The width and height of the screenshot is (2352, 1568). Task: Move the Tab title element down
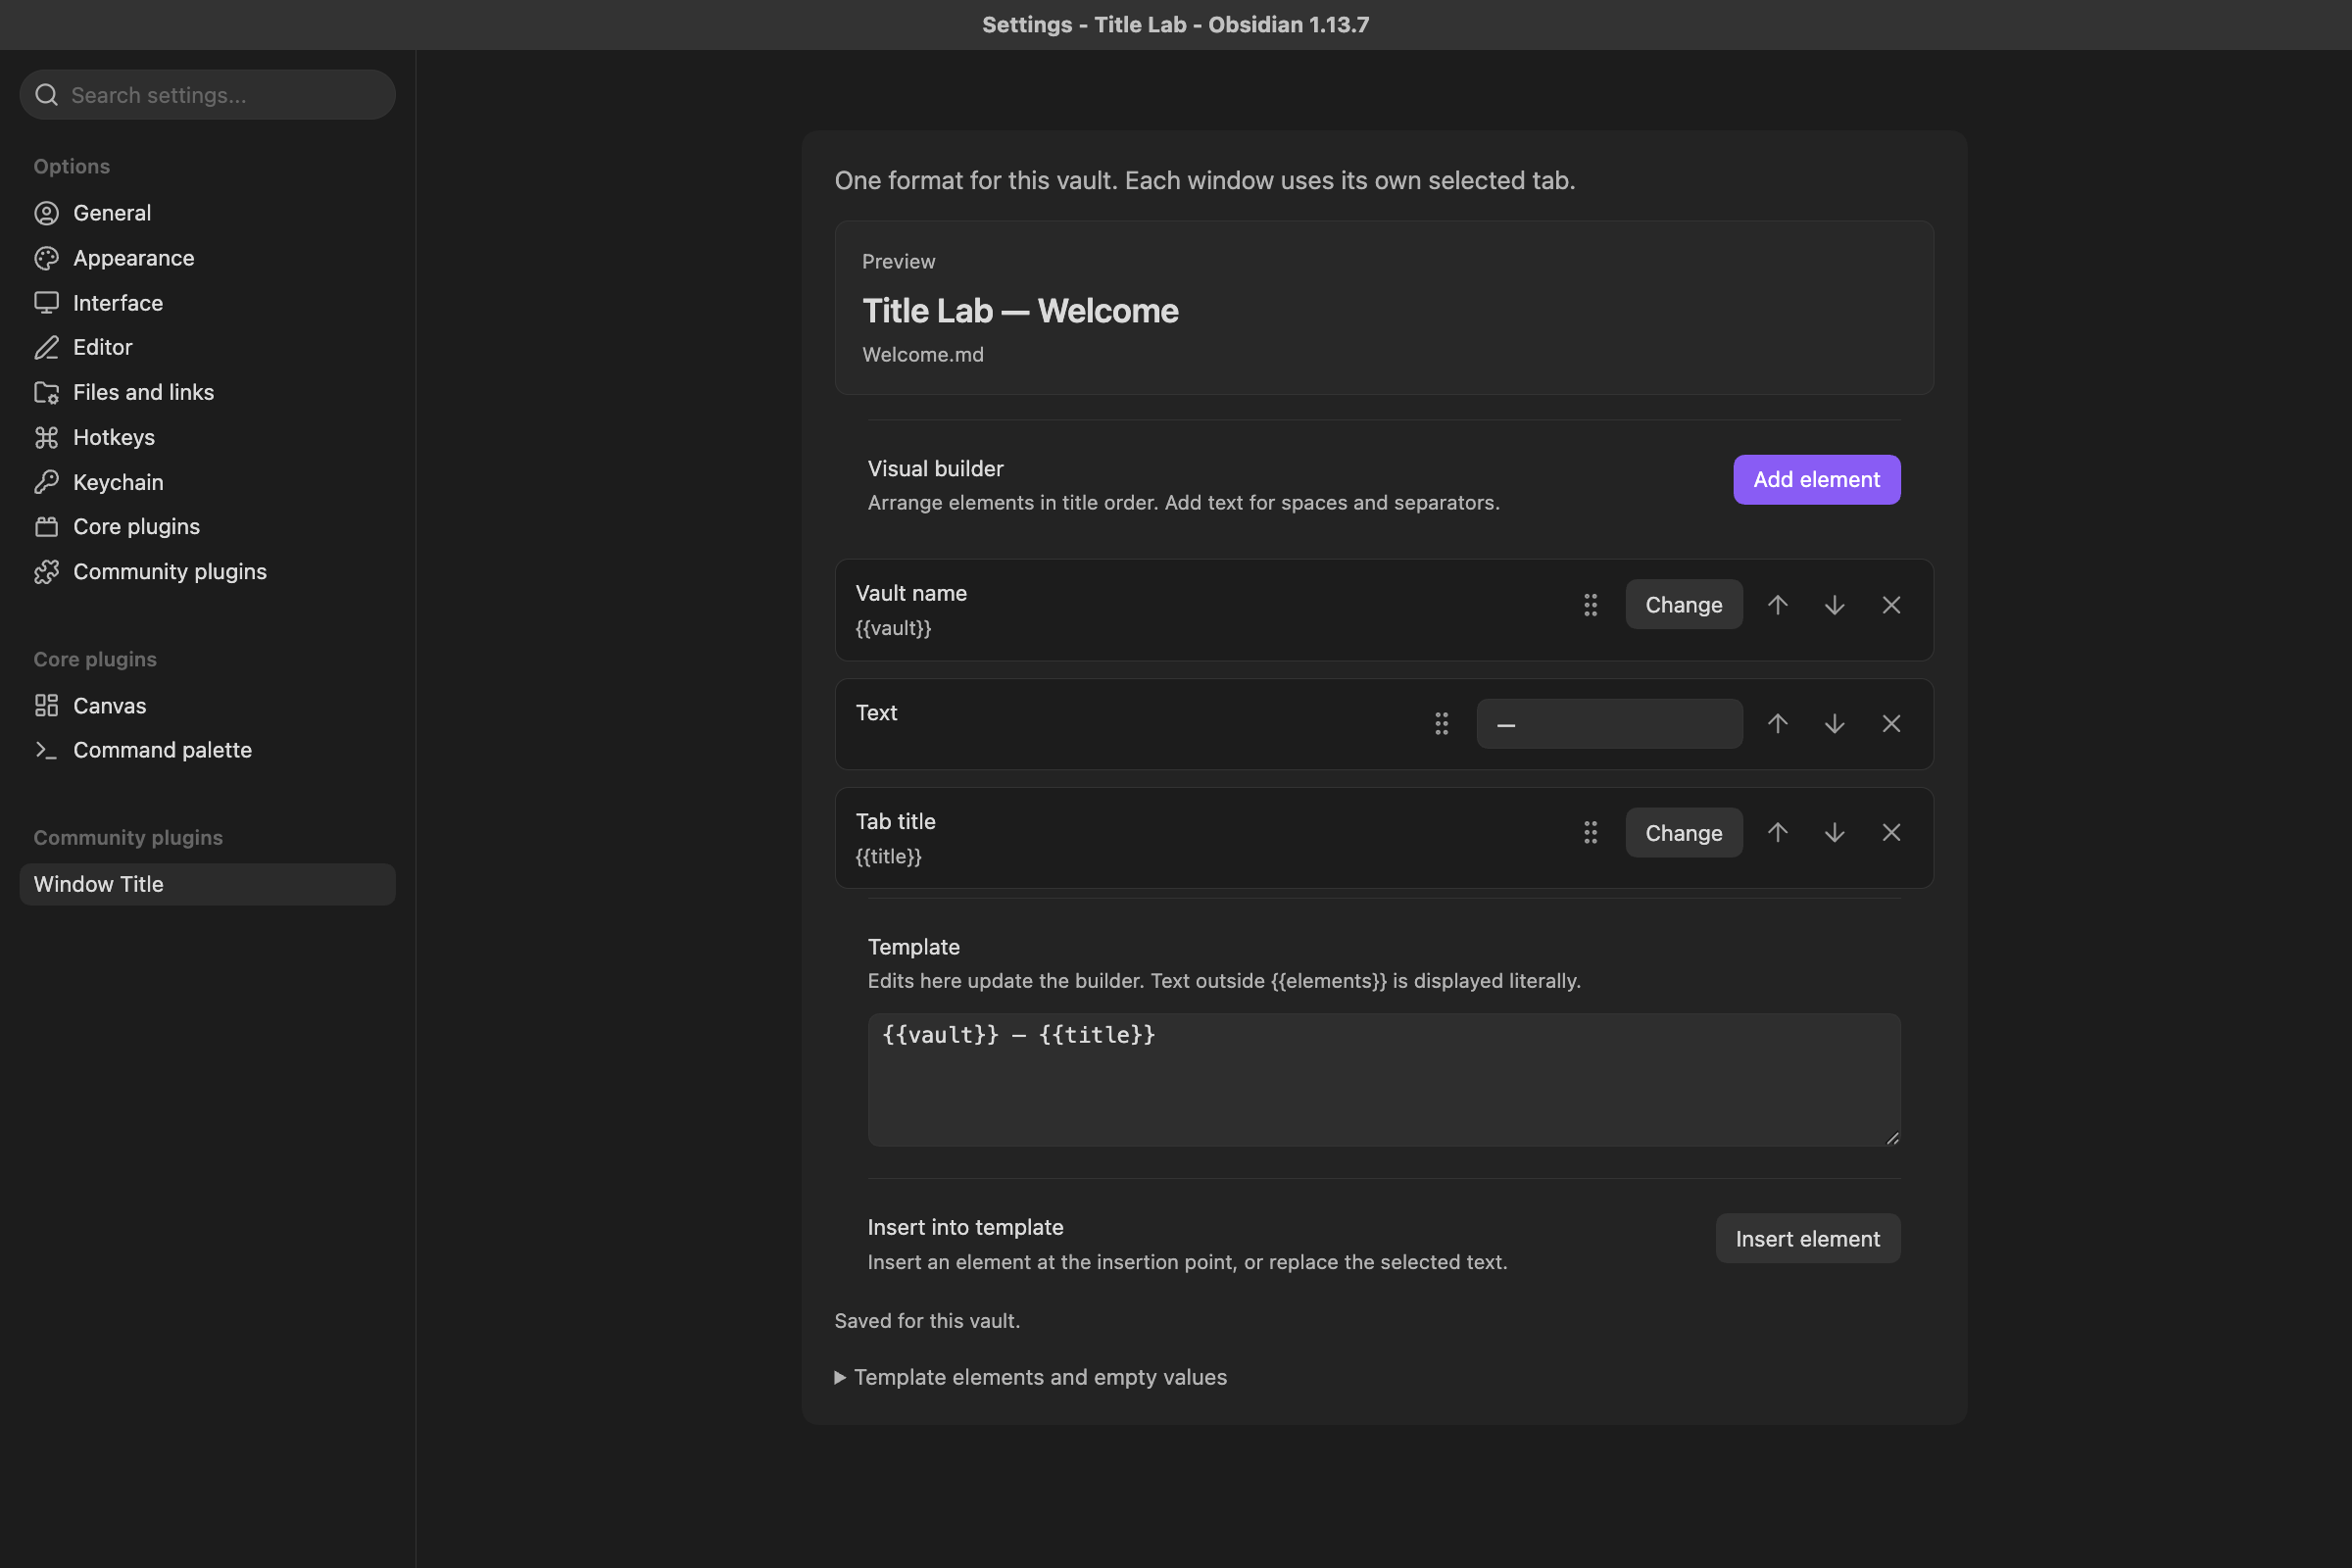click(1834, 833)
